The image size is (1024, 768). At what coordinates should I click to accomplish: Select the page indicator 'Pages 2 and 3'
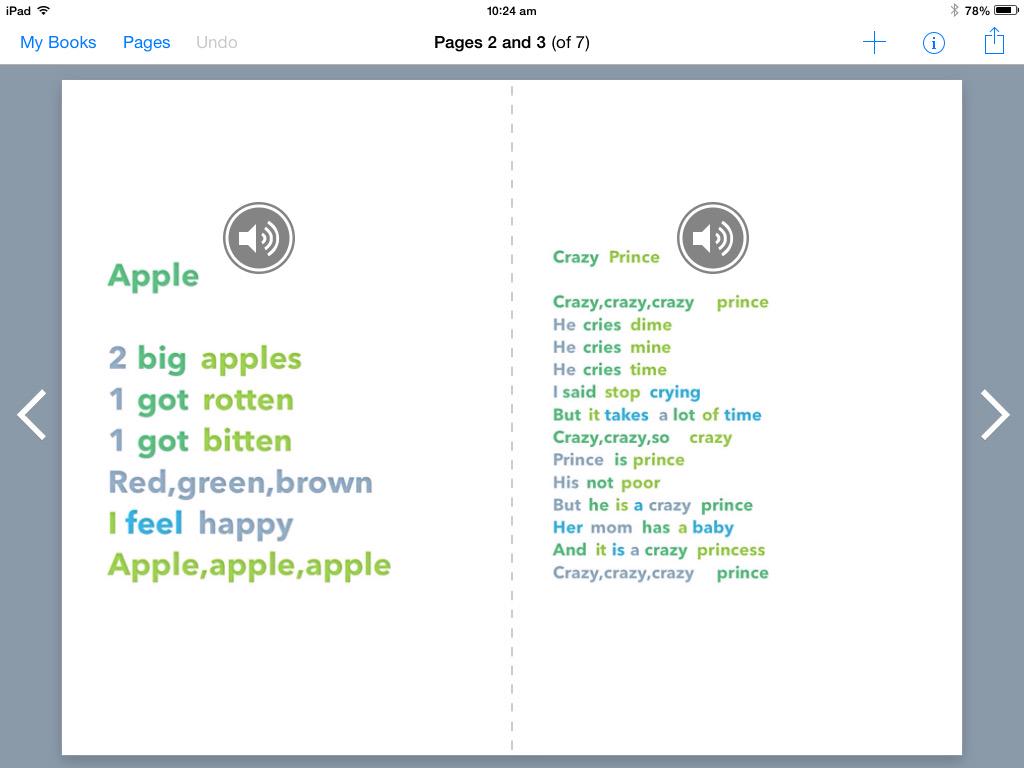point(512,42)
